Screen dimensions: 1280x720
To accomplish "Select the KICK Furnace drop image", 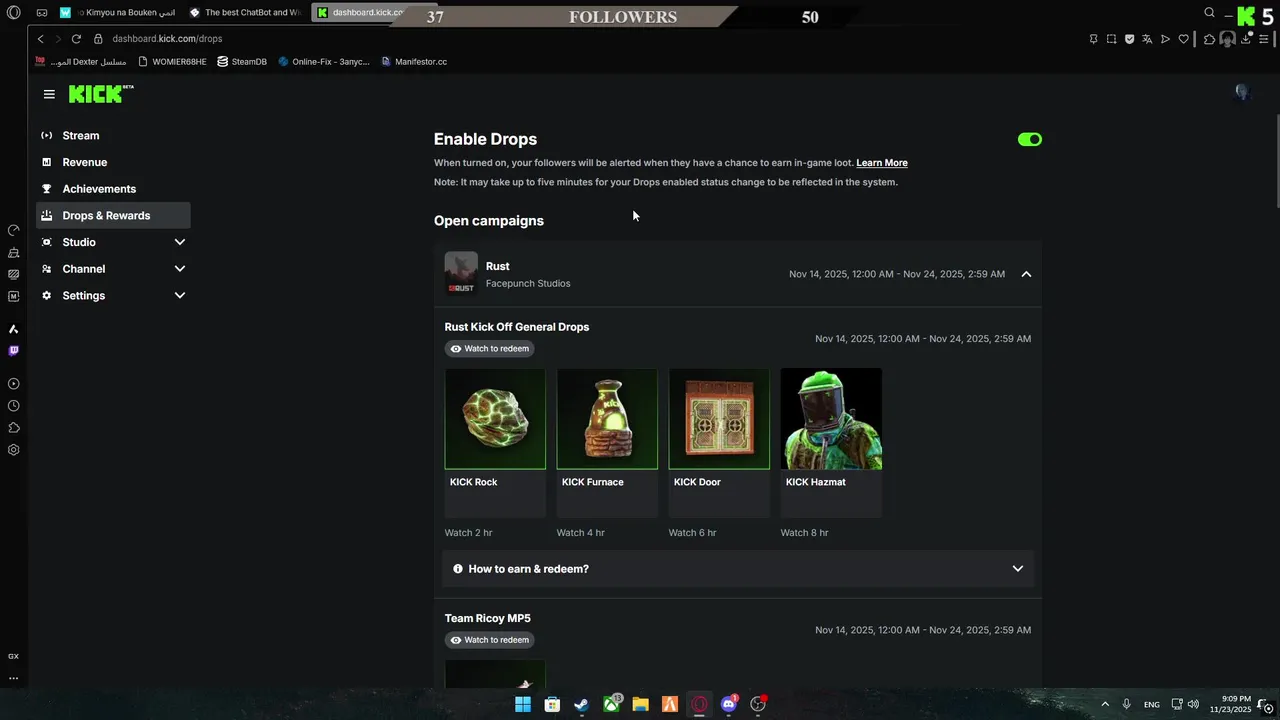I will (x=607, y=419).
